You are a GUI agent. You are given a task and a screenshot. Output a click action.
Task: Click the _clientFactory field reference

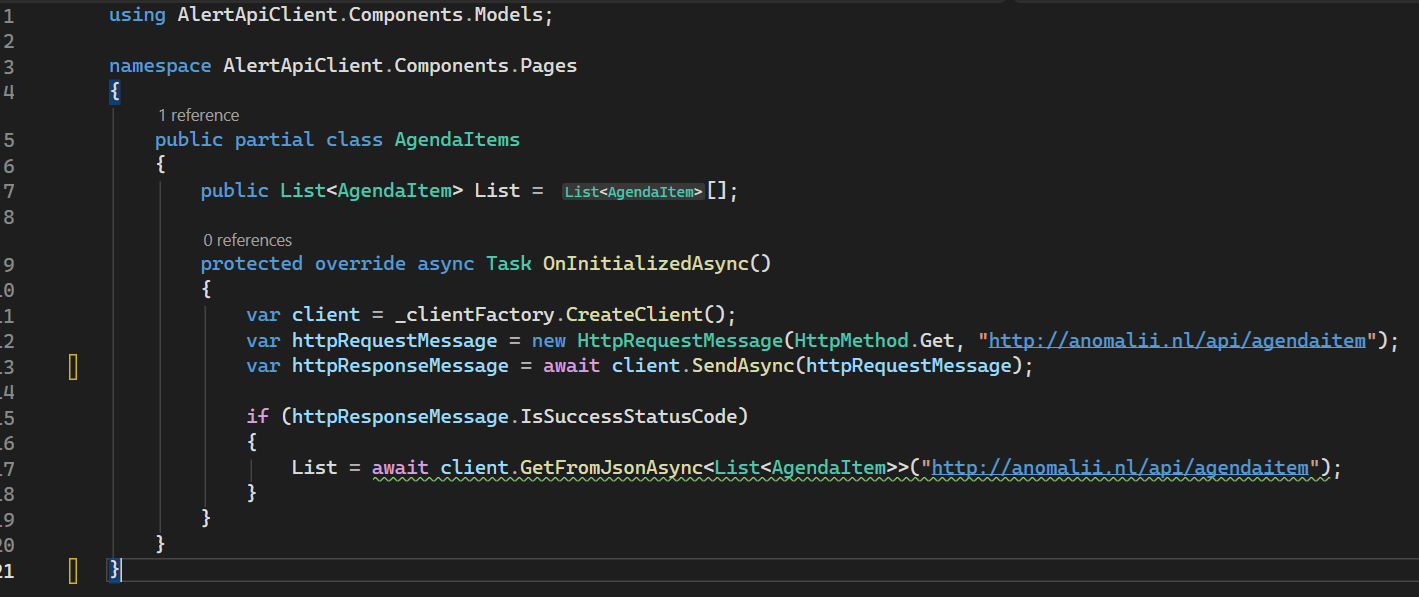tap(477, 315)
